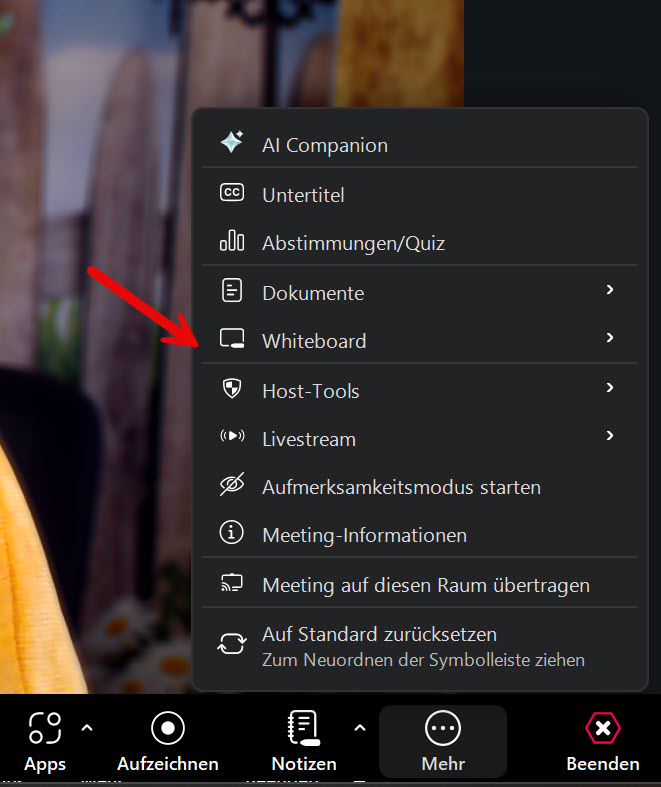Image resolution: width=661 pixels, height=787 pixels.
Task: Click the Abstimmungen/Quiz bar chart icon
Action: [x=231, y=242]
